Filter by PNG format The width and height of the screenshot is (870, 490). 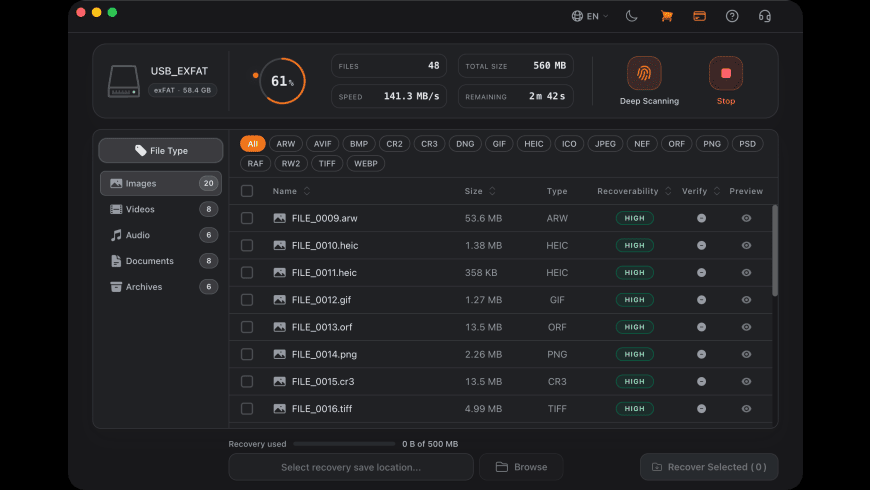(x=712, y=144)
